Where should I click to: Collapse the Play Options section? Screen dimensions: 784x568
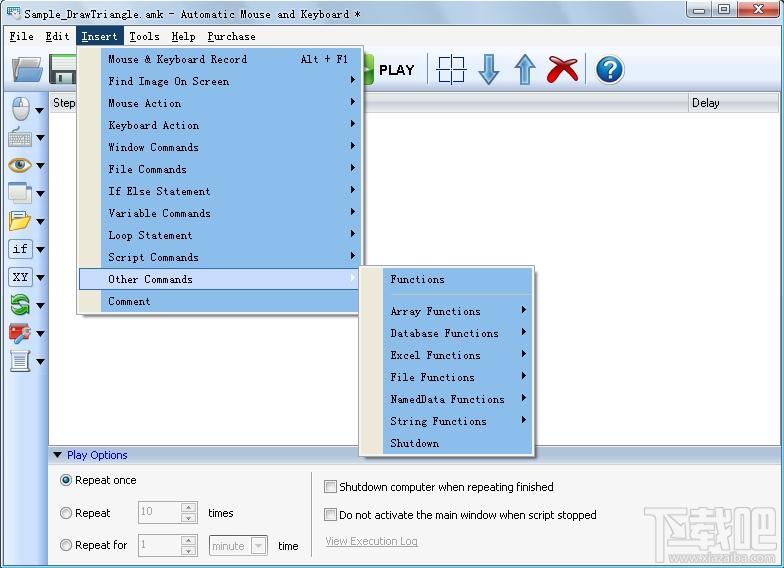pyautogui.click(x=58, y=455)
